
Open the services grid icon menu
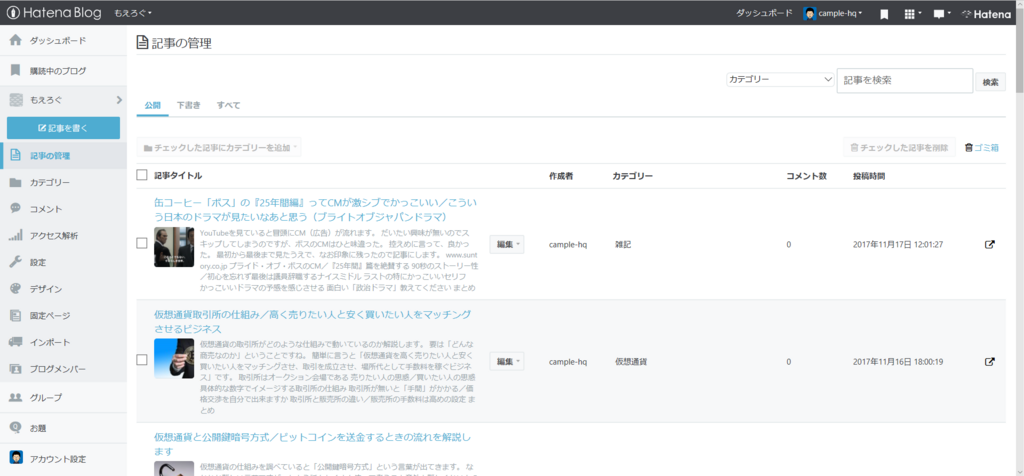pyautogui.click(x=910, y=13)
